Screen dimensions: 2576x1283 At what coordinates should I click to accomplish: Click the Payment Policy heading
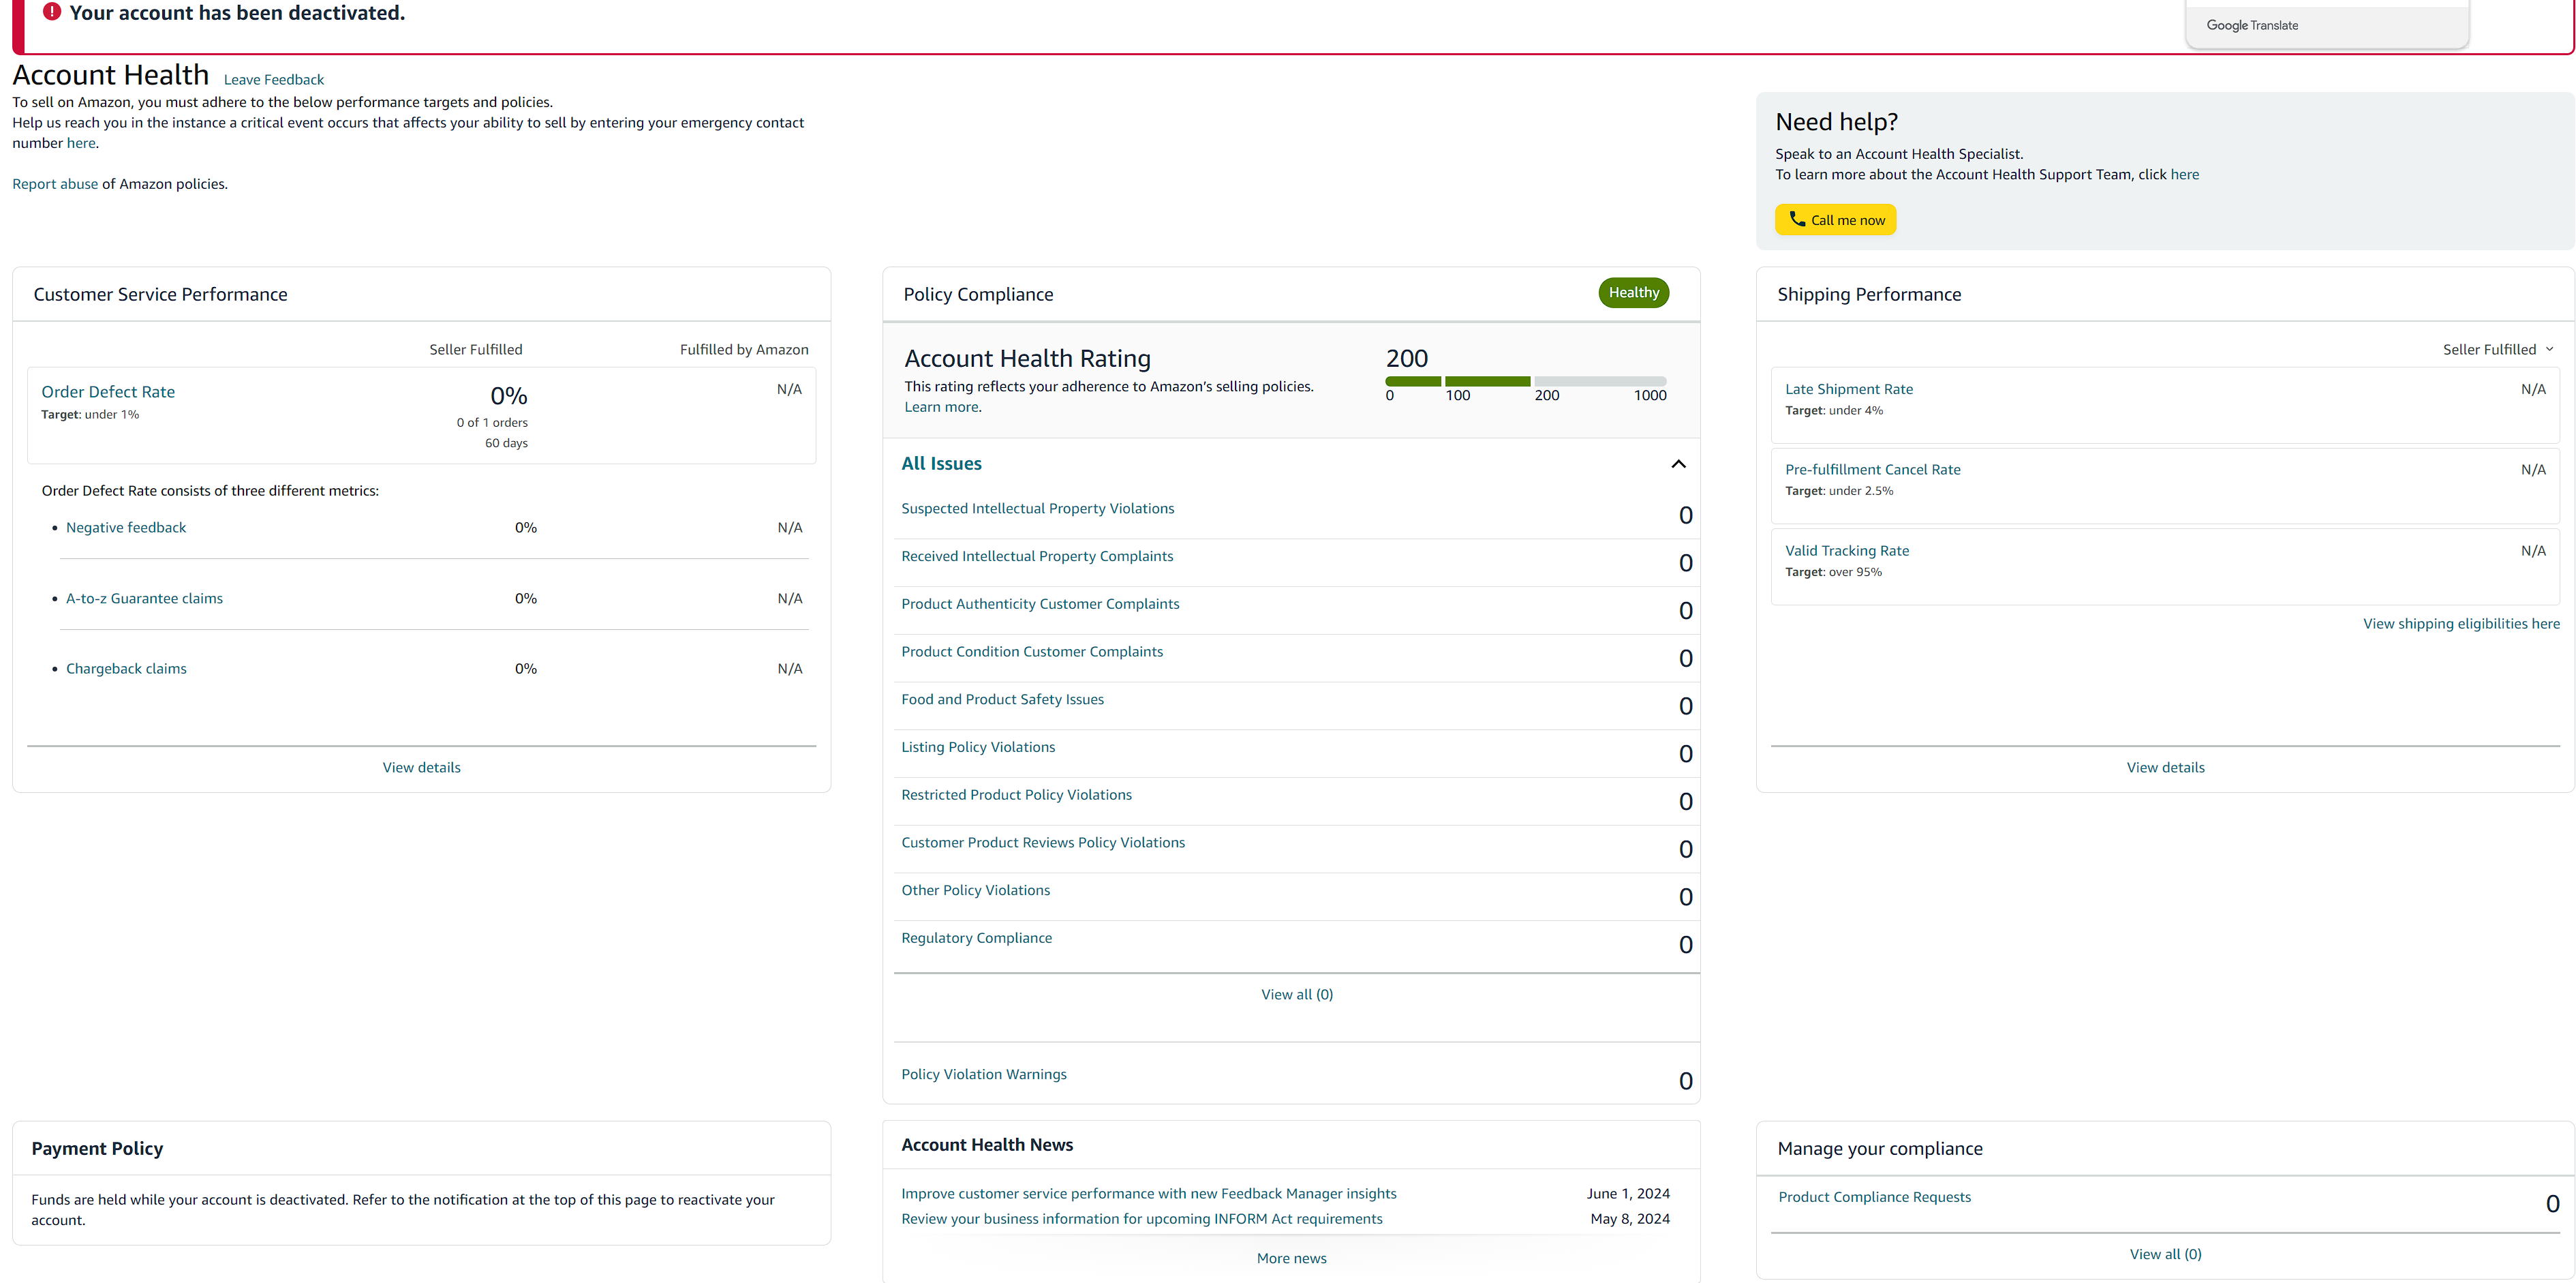pos(97,1148)
